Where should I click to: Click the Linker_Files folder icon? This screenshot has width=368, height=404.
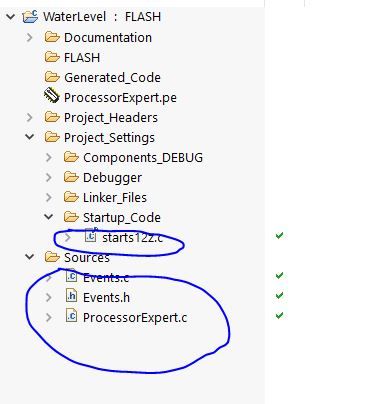pos(71,197)
